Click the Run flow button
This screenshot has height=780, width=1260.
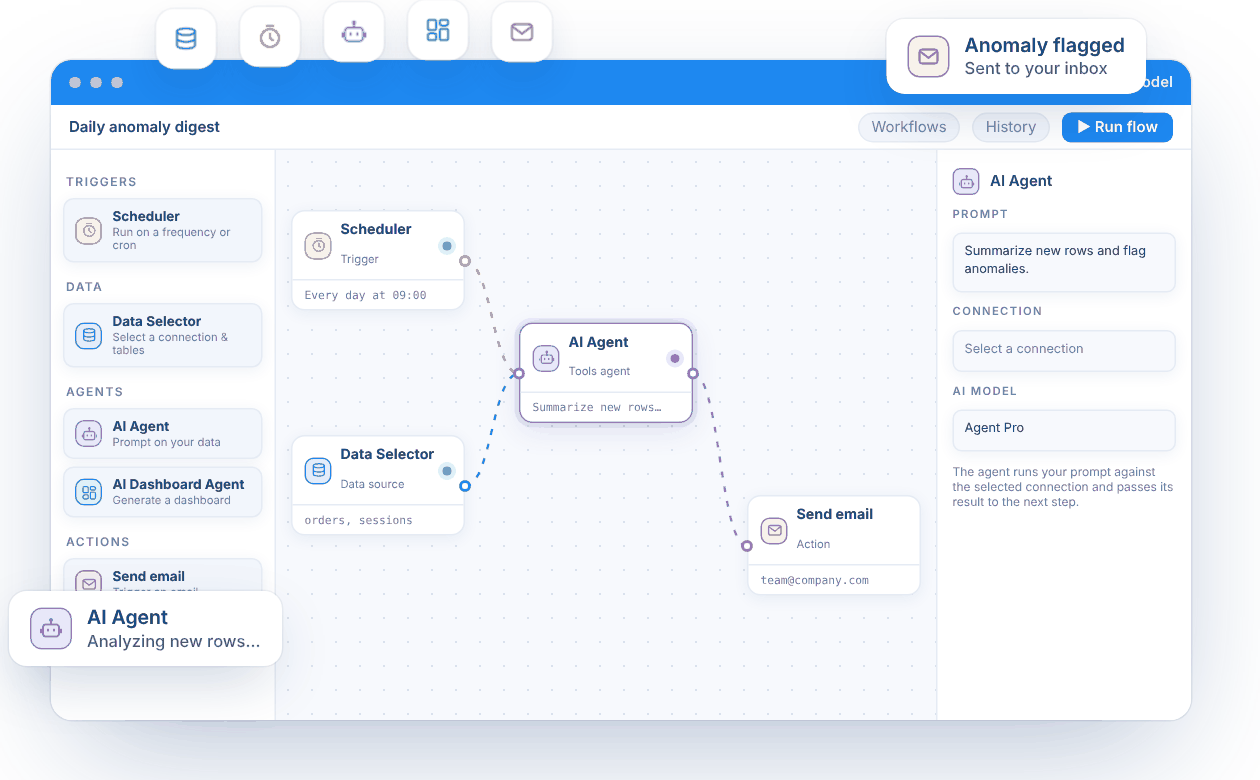(1117, 127)
